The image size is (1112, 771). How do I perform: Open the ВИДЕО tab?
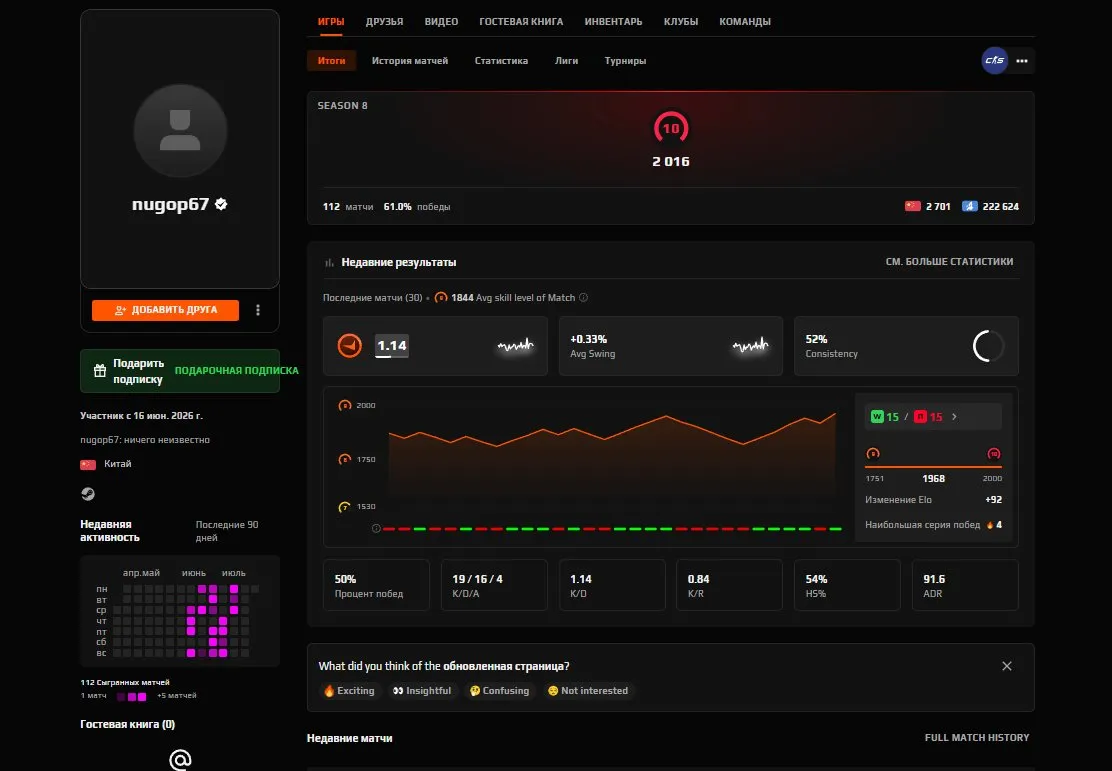pos(441,22)
